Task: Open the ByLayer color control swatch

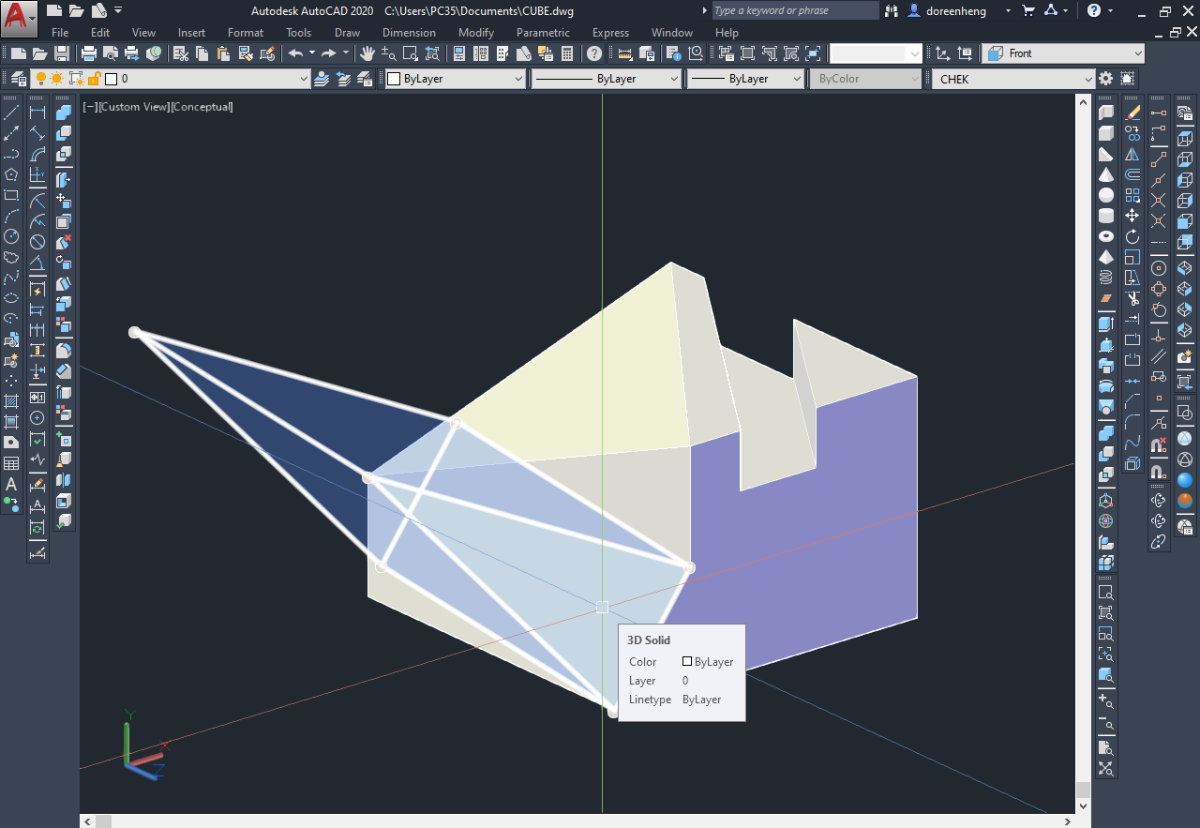Action: tap(455, 78)
